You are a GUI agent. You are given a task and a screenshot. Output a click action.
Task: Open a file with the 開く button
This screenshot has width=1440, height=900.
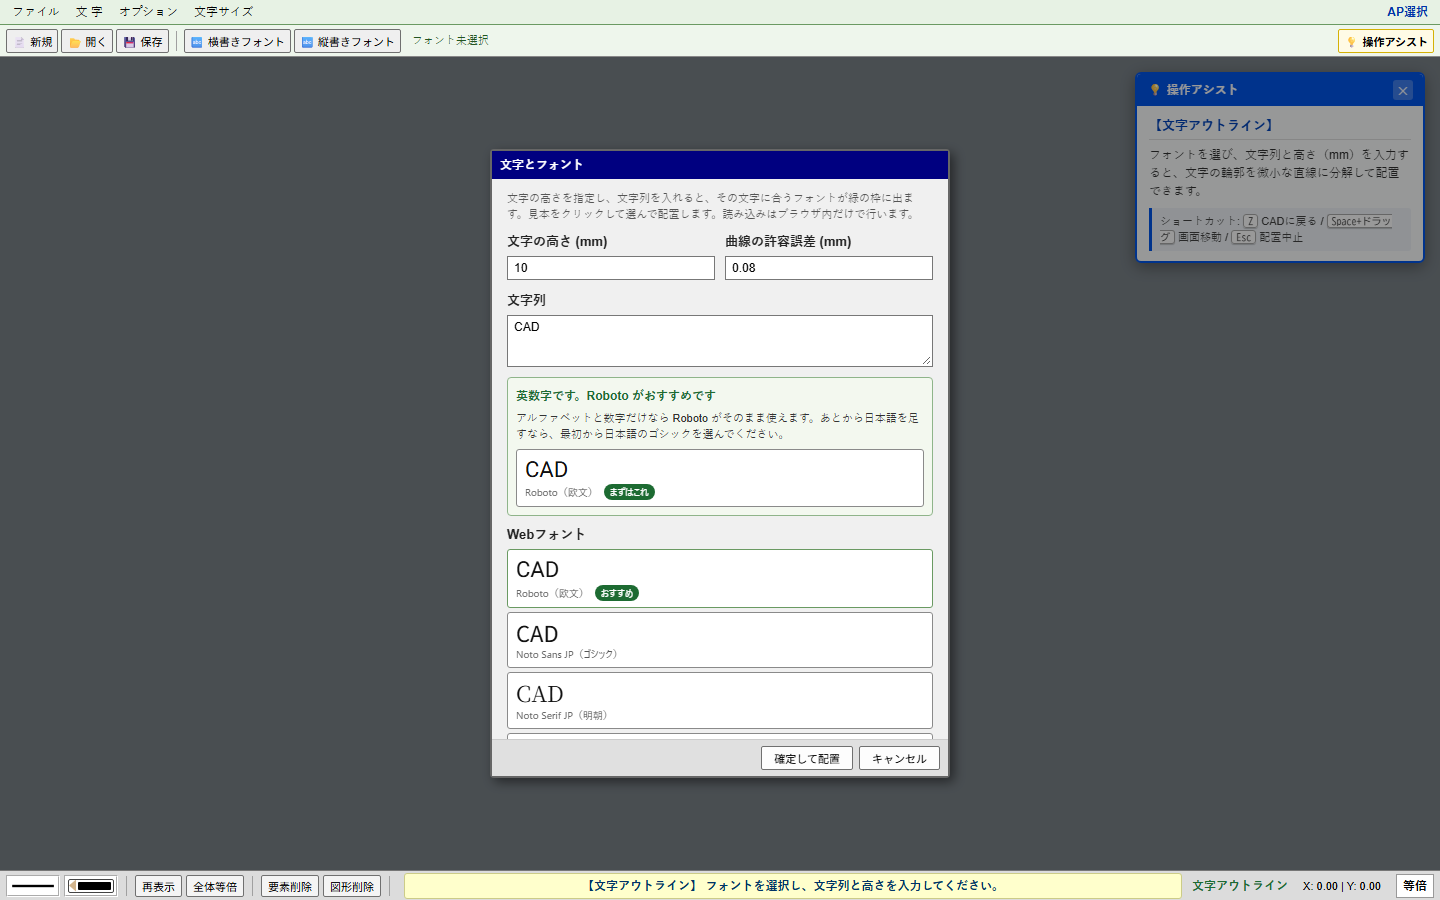coord(87,41)
